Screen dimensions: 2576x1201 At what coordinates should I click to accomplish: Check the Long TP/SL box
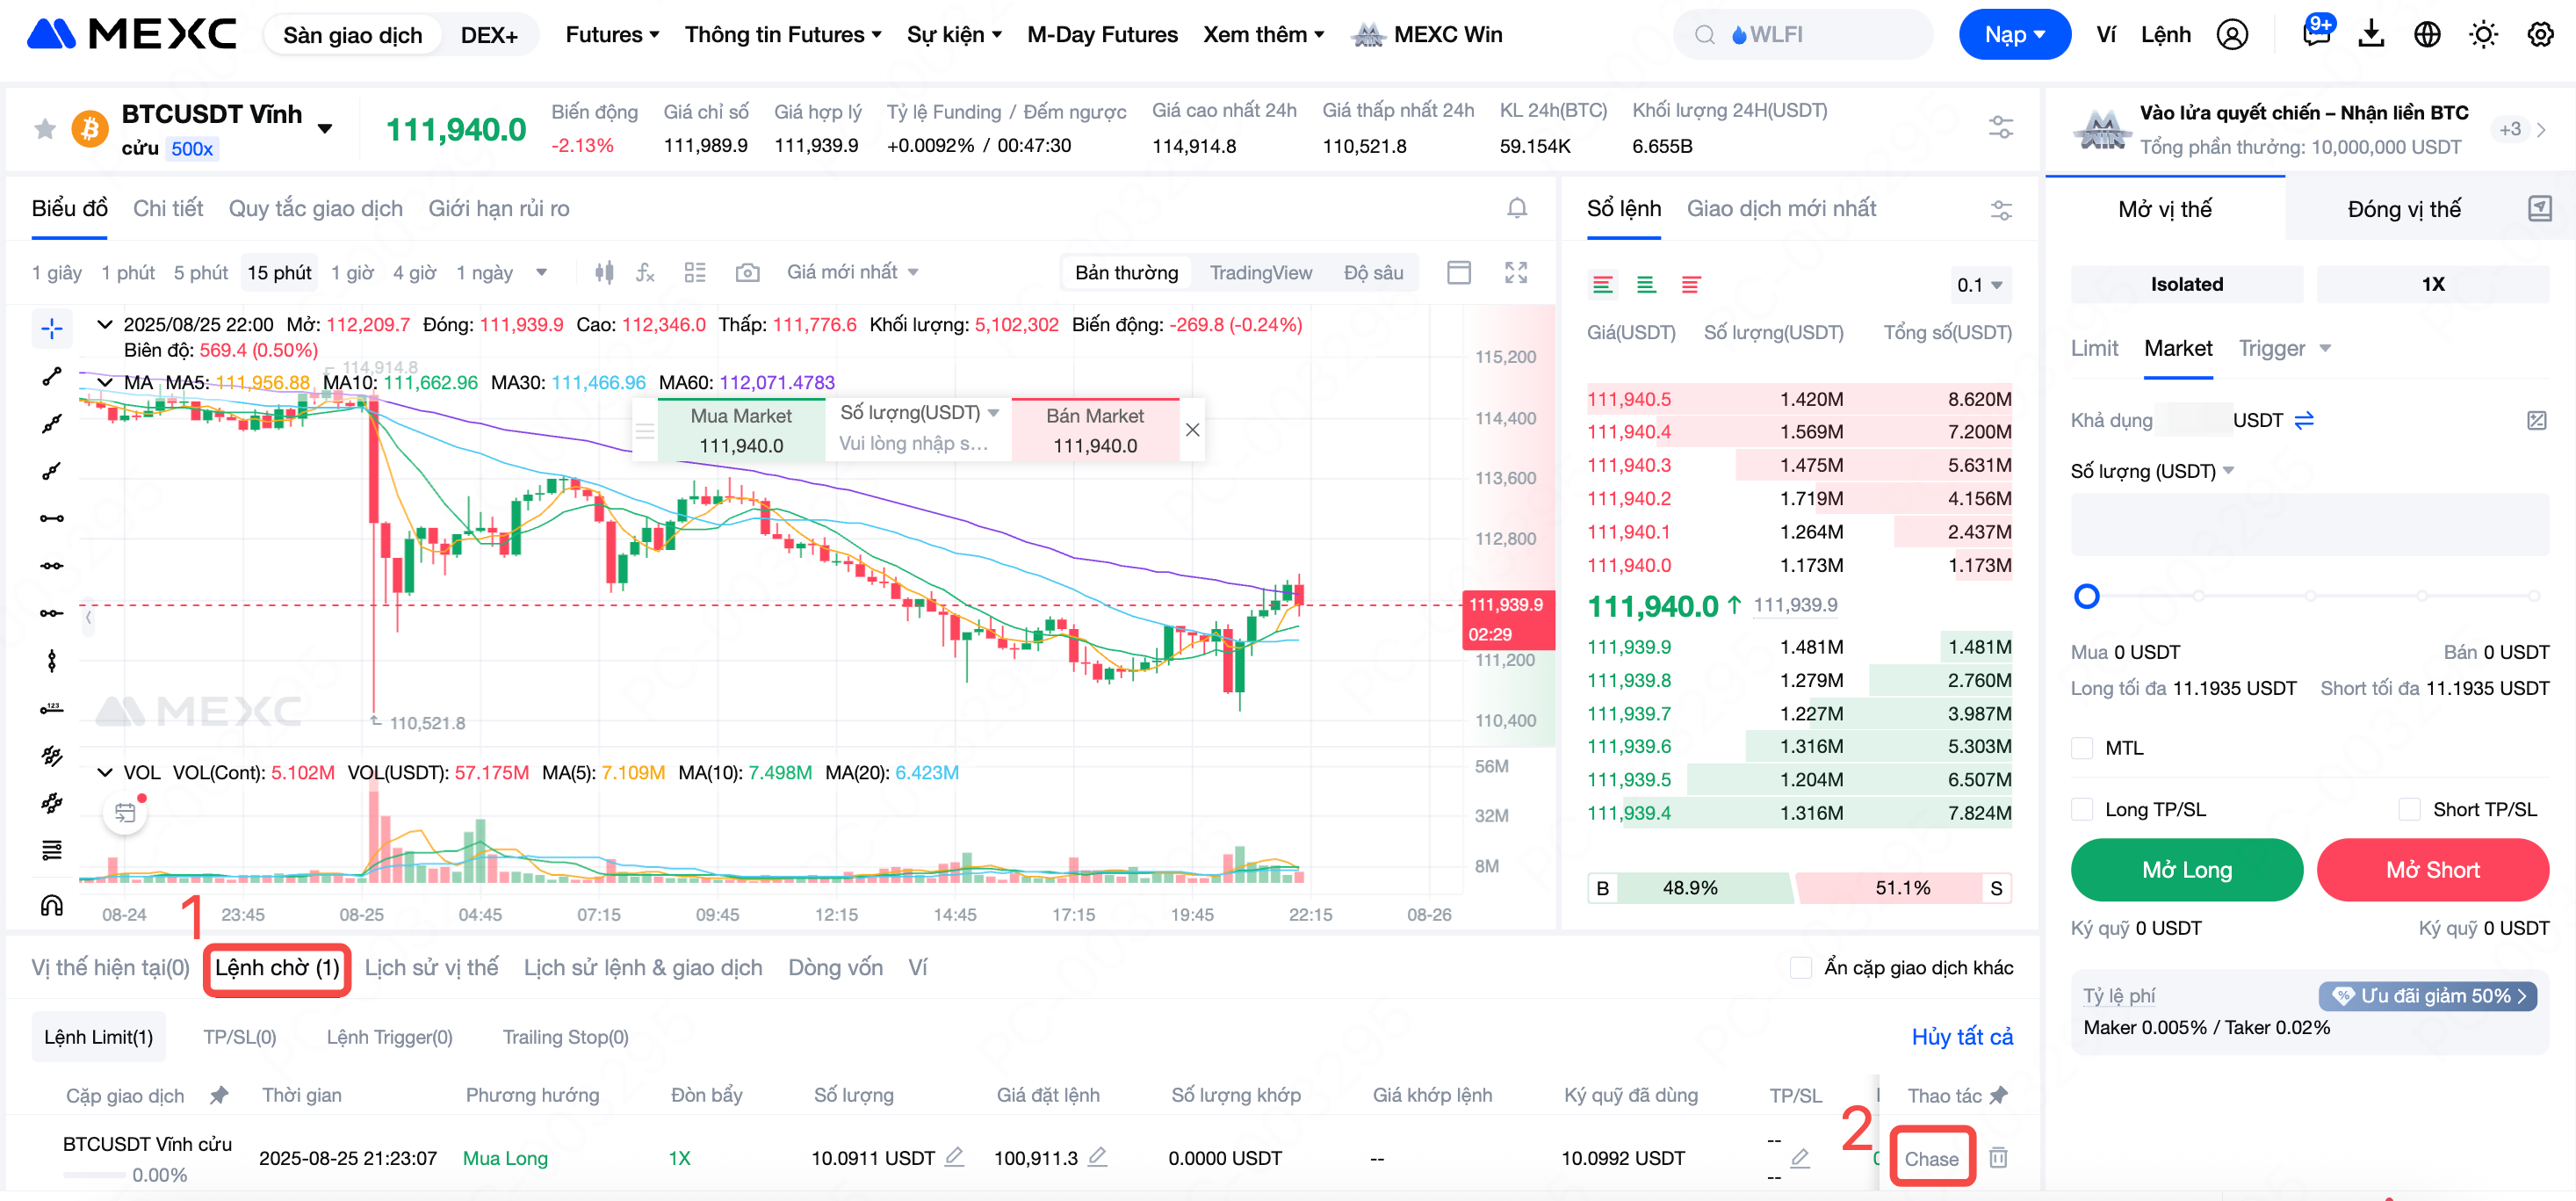(2082, 809)
